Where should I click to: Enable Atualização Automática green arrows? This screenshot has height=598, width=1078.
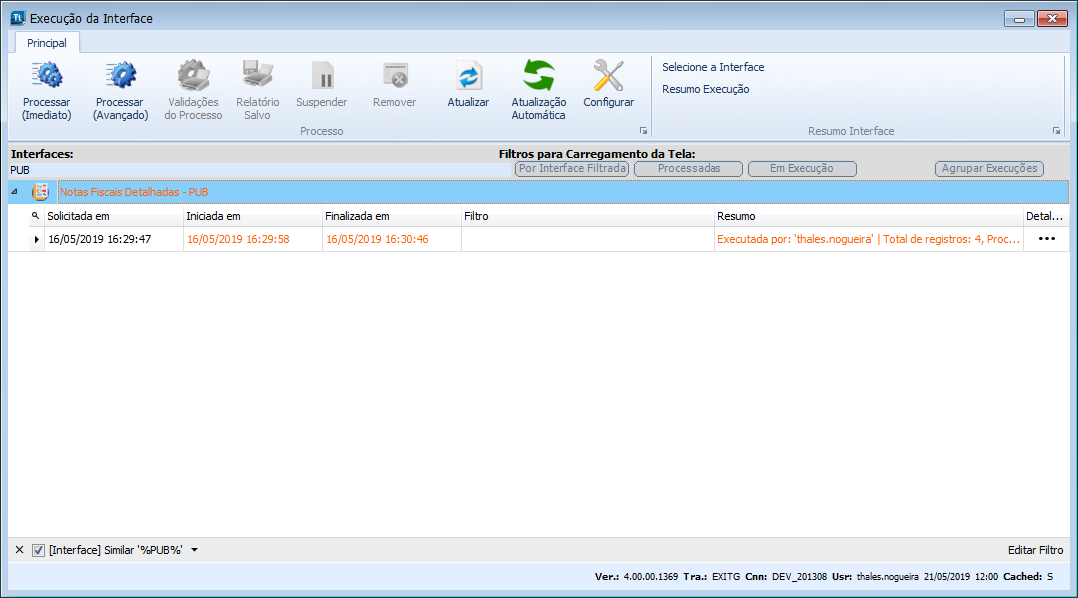[538, 76]
